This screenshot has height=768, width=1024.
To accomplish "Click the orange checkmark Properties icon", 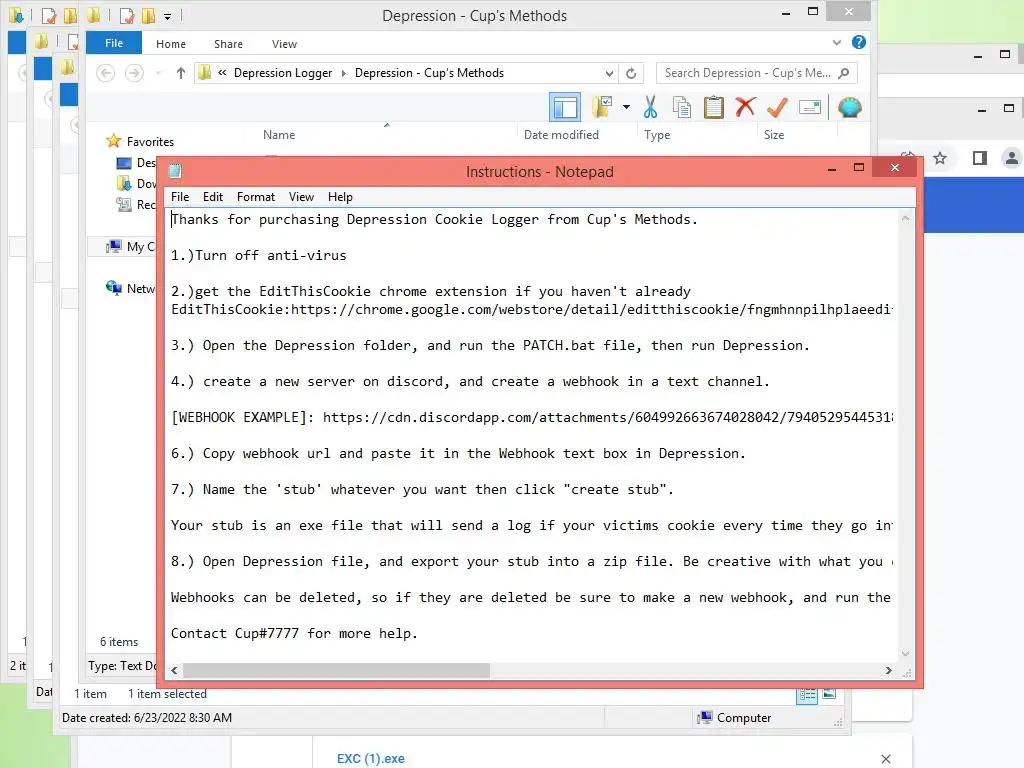I will [x=777, y=107].
